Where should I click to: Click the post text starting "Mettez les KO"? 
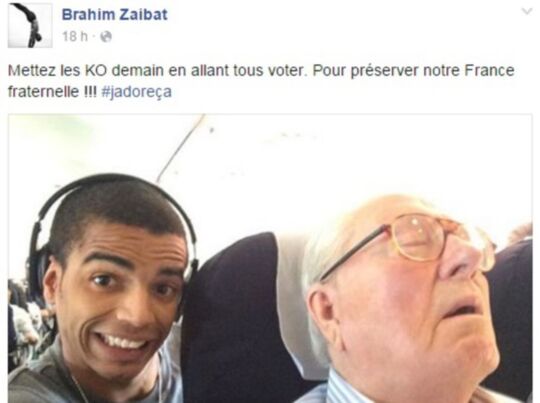click(261, 81)
